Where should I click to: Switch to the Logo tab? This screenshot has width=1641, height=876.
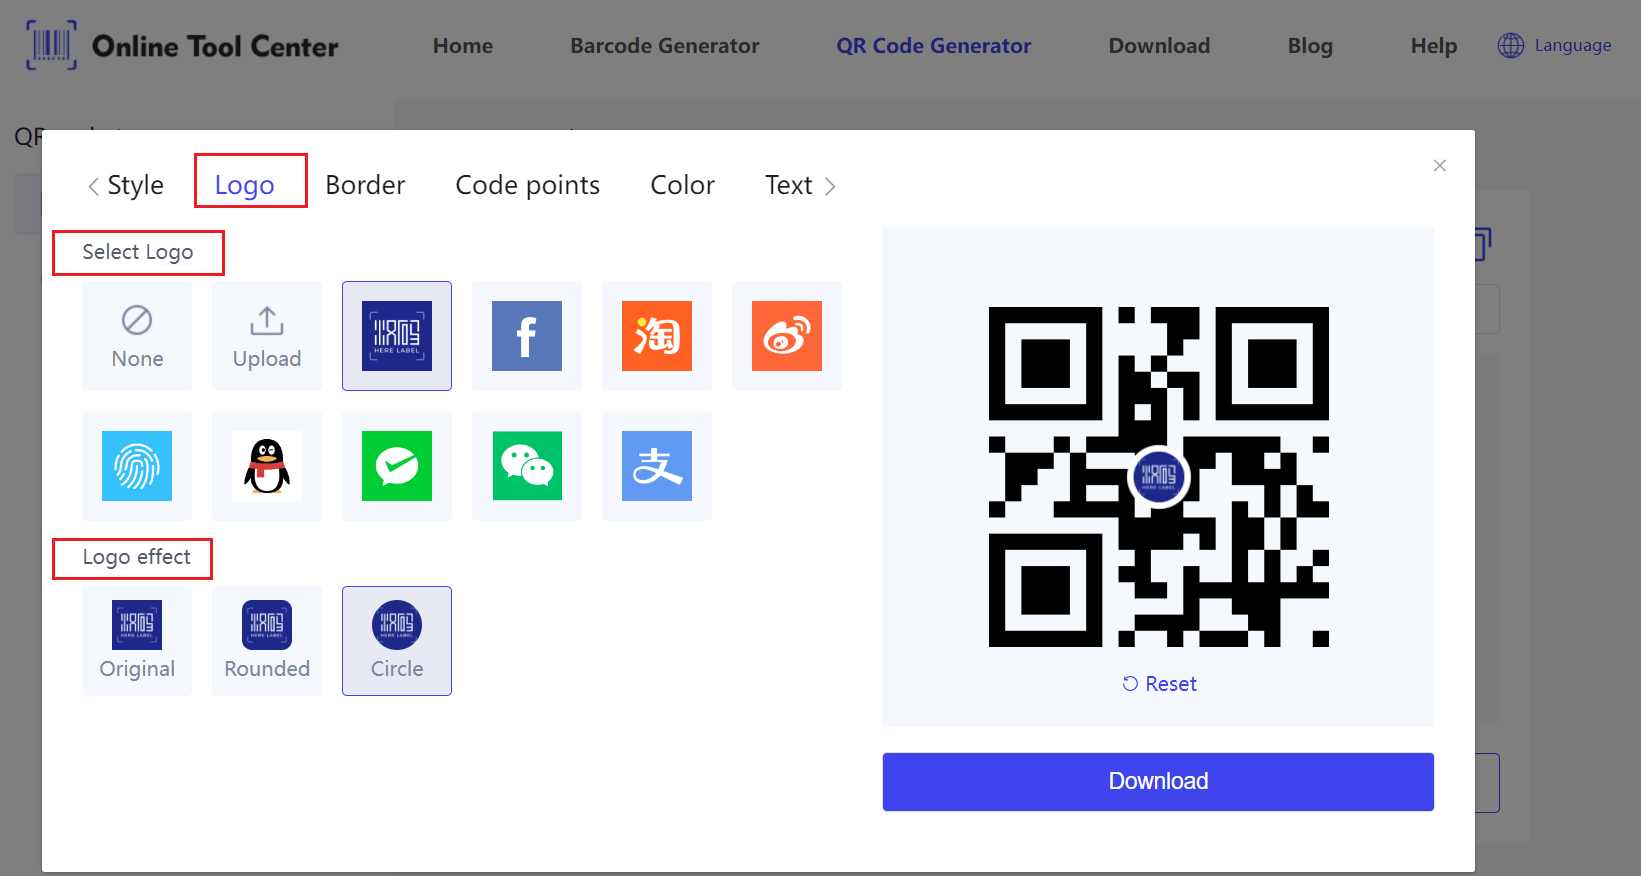pos(245,185)
